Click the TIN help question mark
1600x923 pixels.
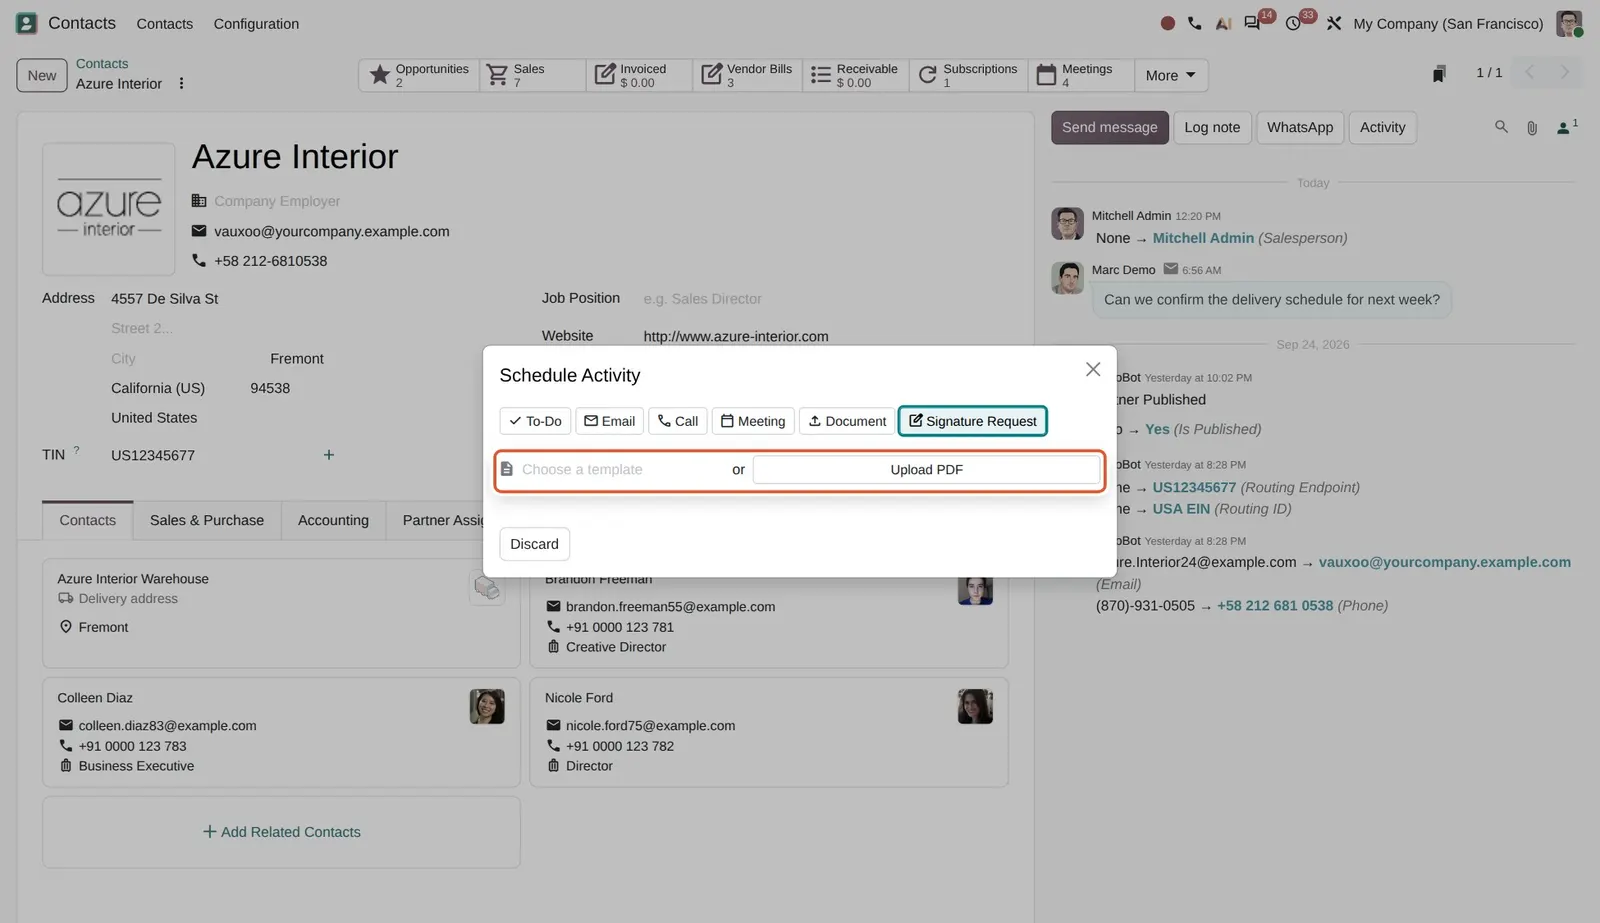point(76,450)
